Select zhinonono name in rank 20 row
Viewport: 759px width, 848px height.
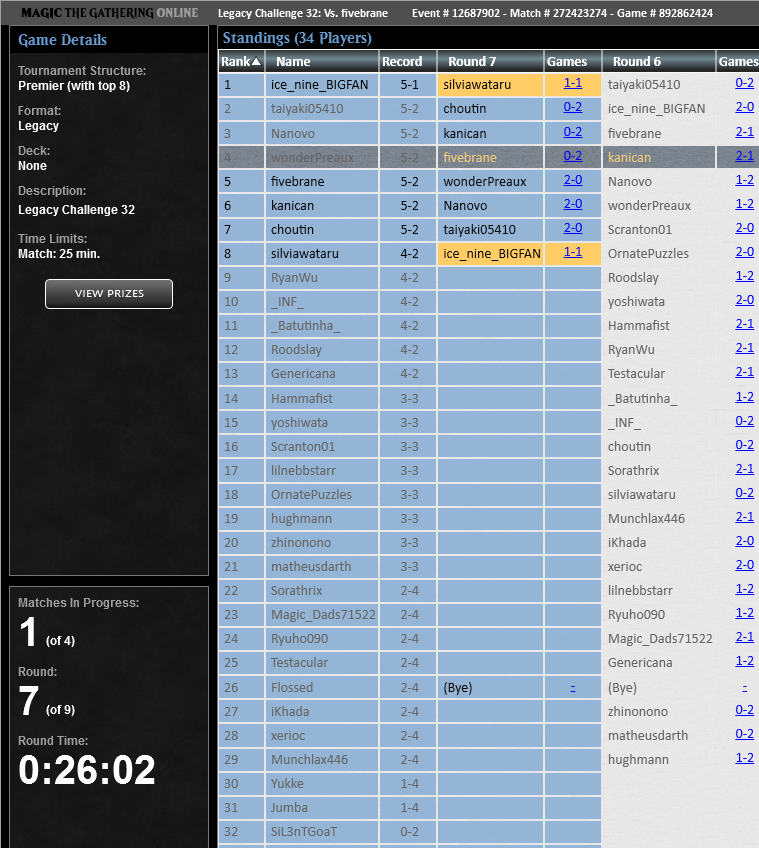(x=301, y=542)
